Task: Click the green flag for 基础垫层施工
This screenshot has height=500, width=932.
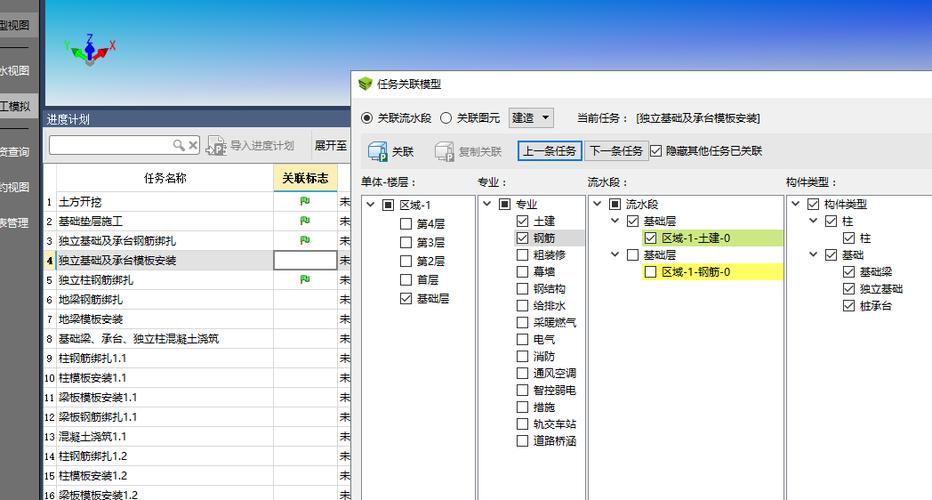Action: 305,221
